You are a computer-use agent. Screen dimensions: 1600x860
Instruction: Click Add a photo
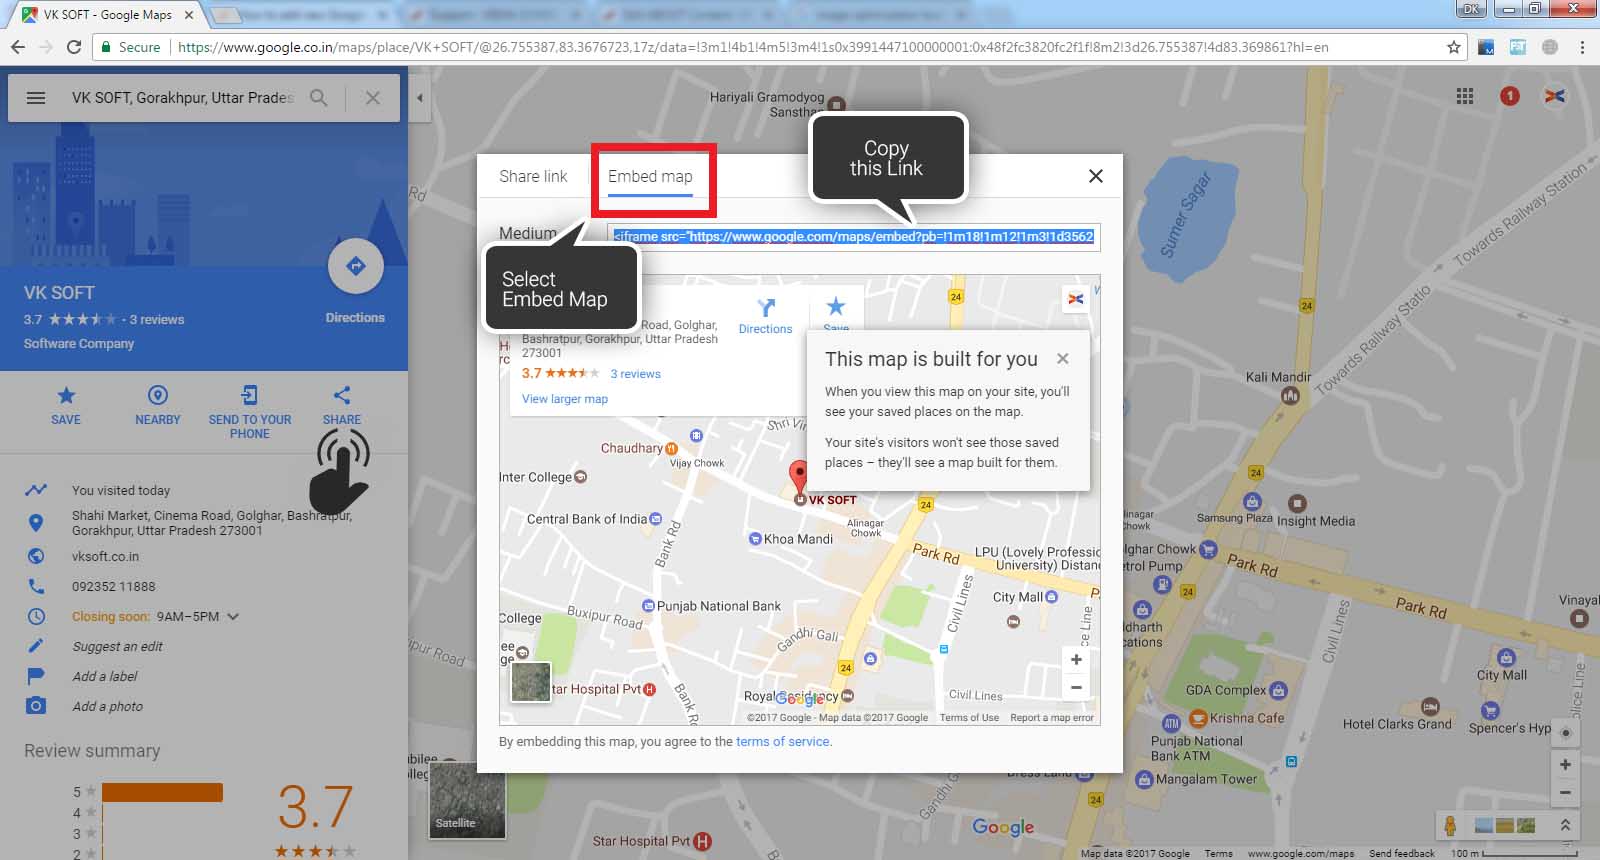107,706
